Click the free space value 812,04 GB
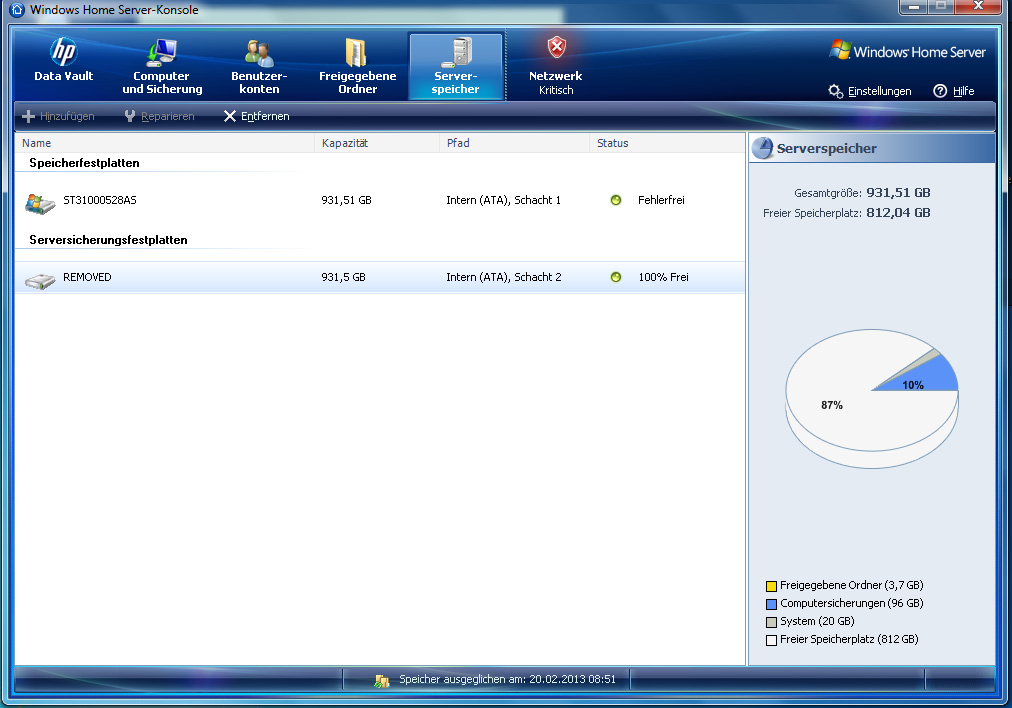1012x708 pixels. [898, 213]
